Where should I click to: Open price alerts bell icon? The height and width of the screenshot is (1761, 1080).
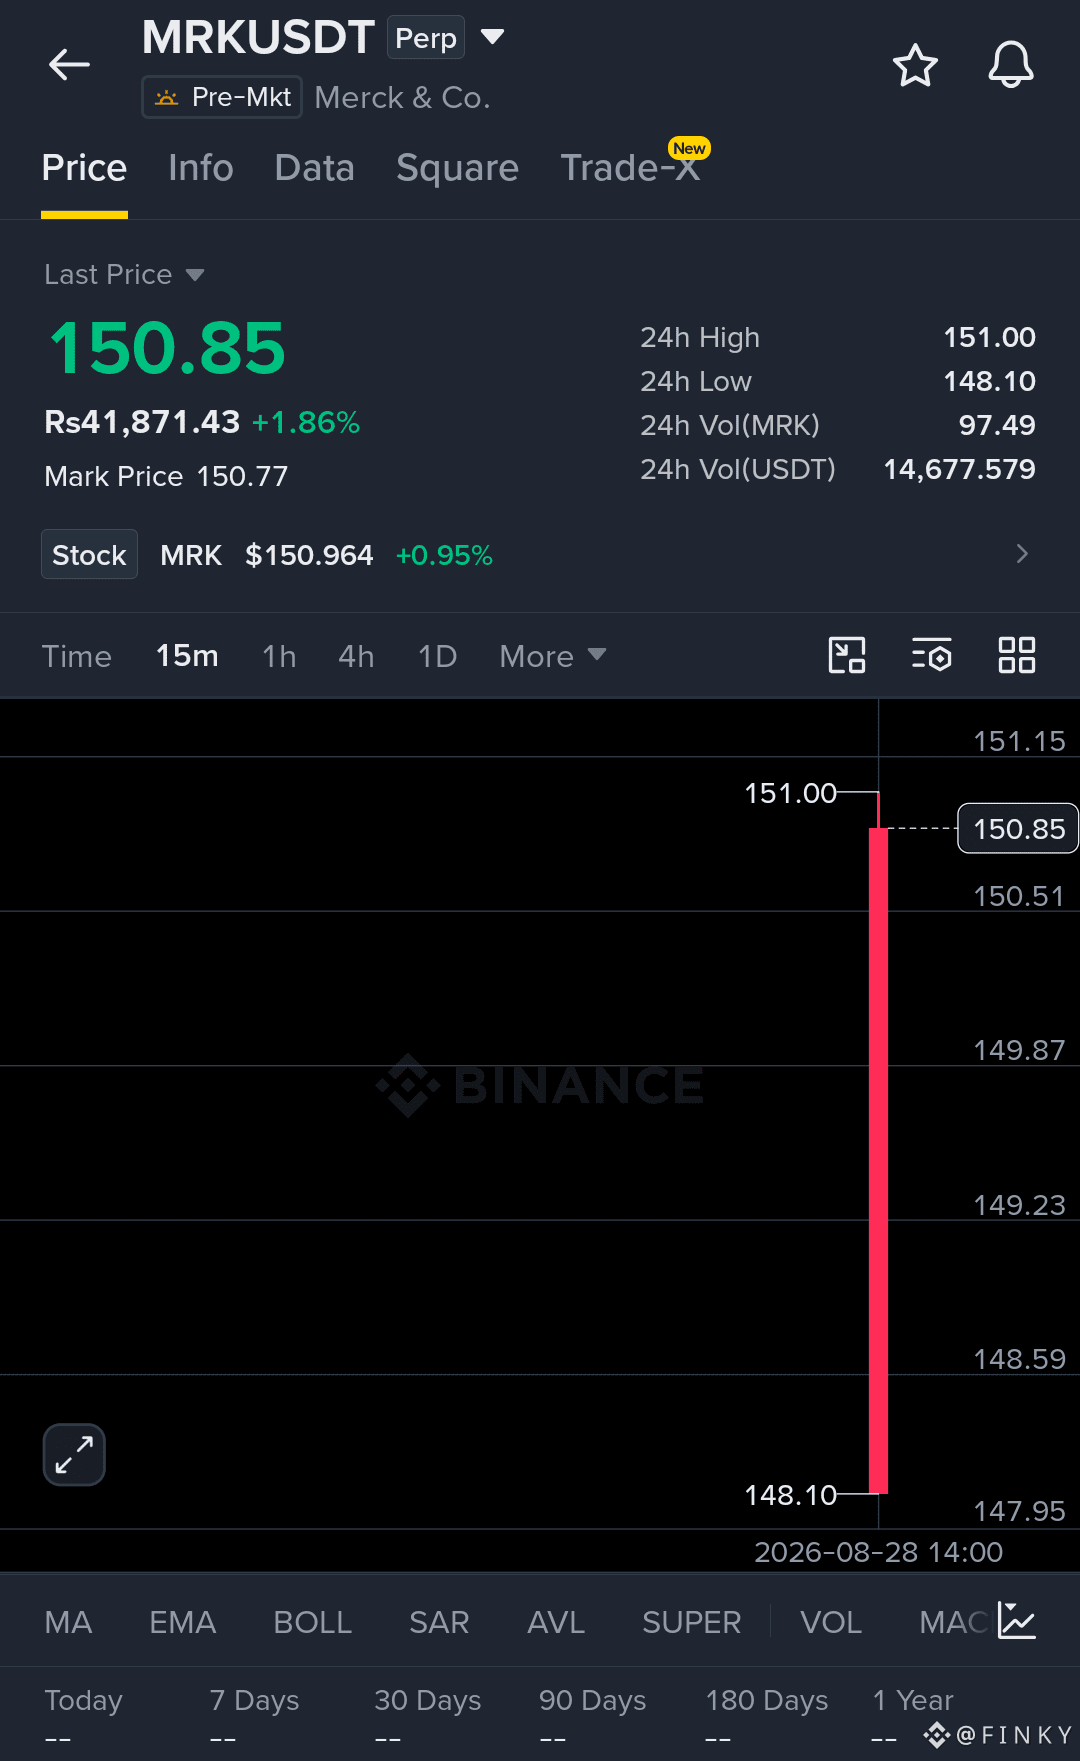[1011, 66]
